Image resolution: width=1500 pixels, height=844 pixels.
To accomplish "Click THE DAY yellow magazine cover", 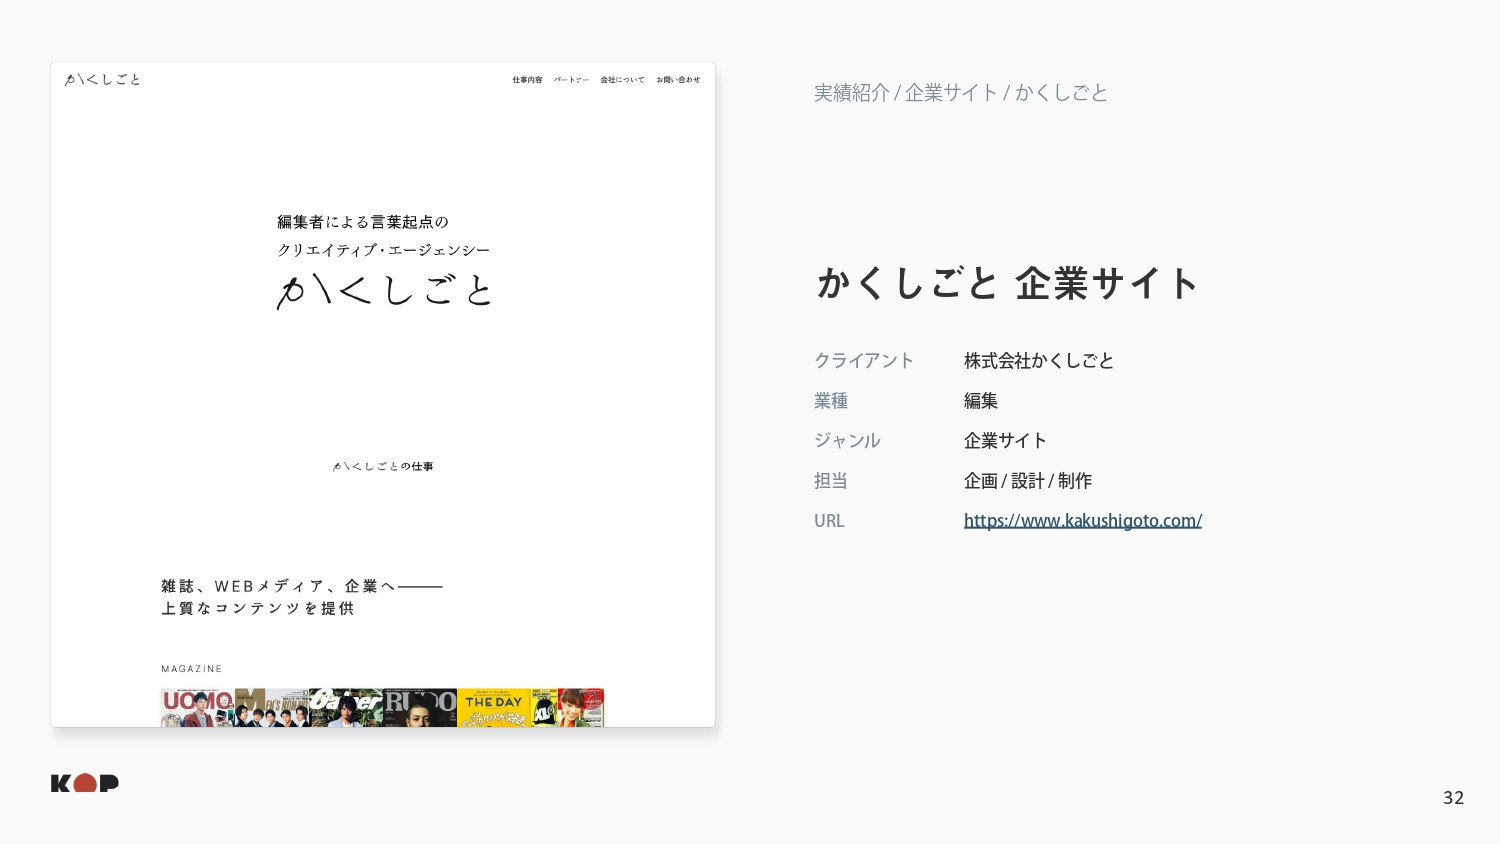I will click(x=493, y=708).
